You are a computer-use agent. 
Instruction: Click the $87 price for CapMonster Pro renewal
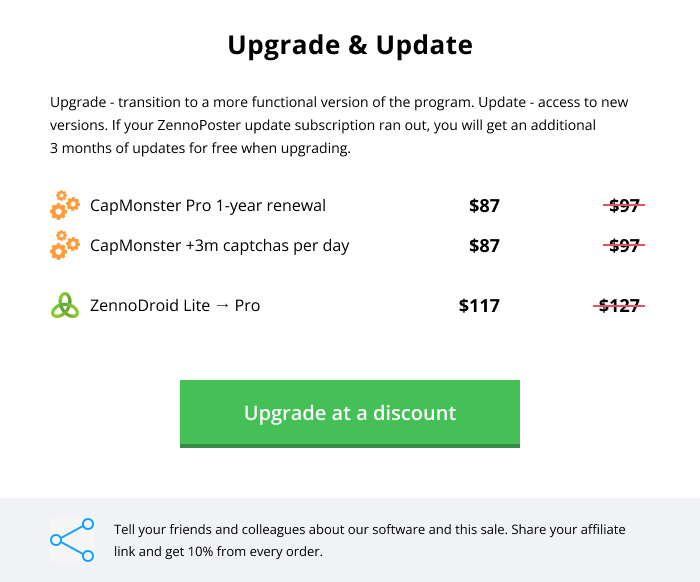point(484,206)
